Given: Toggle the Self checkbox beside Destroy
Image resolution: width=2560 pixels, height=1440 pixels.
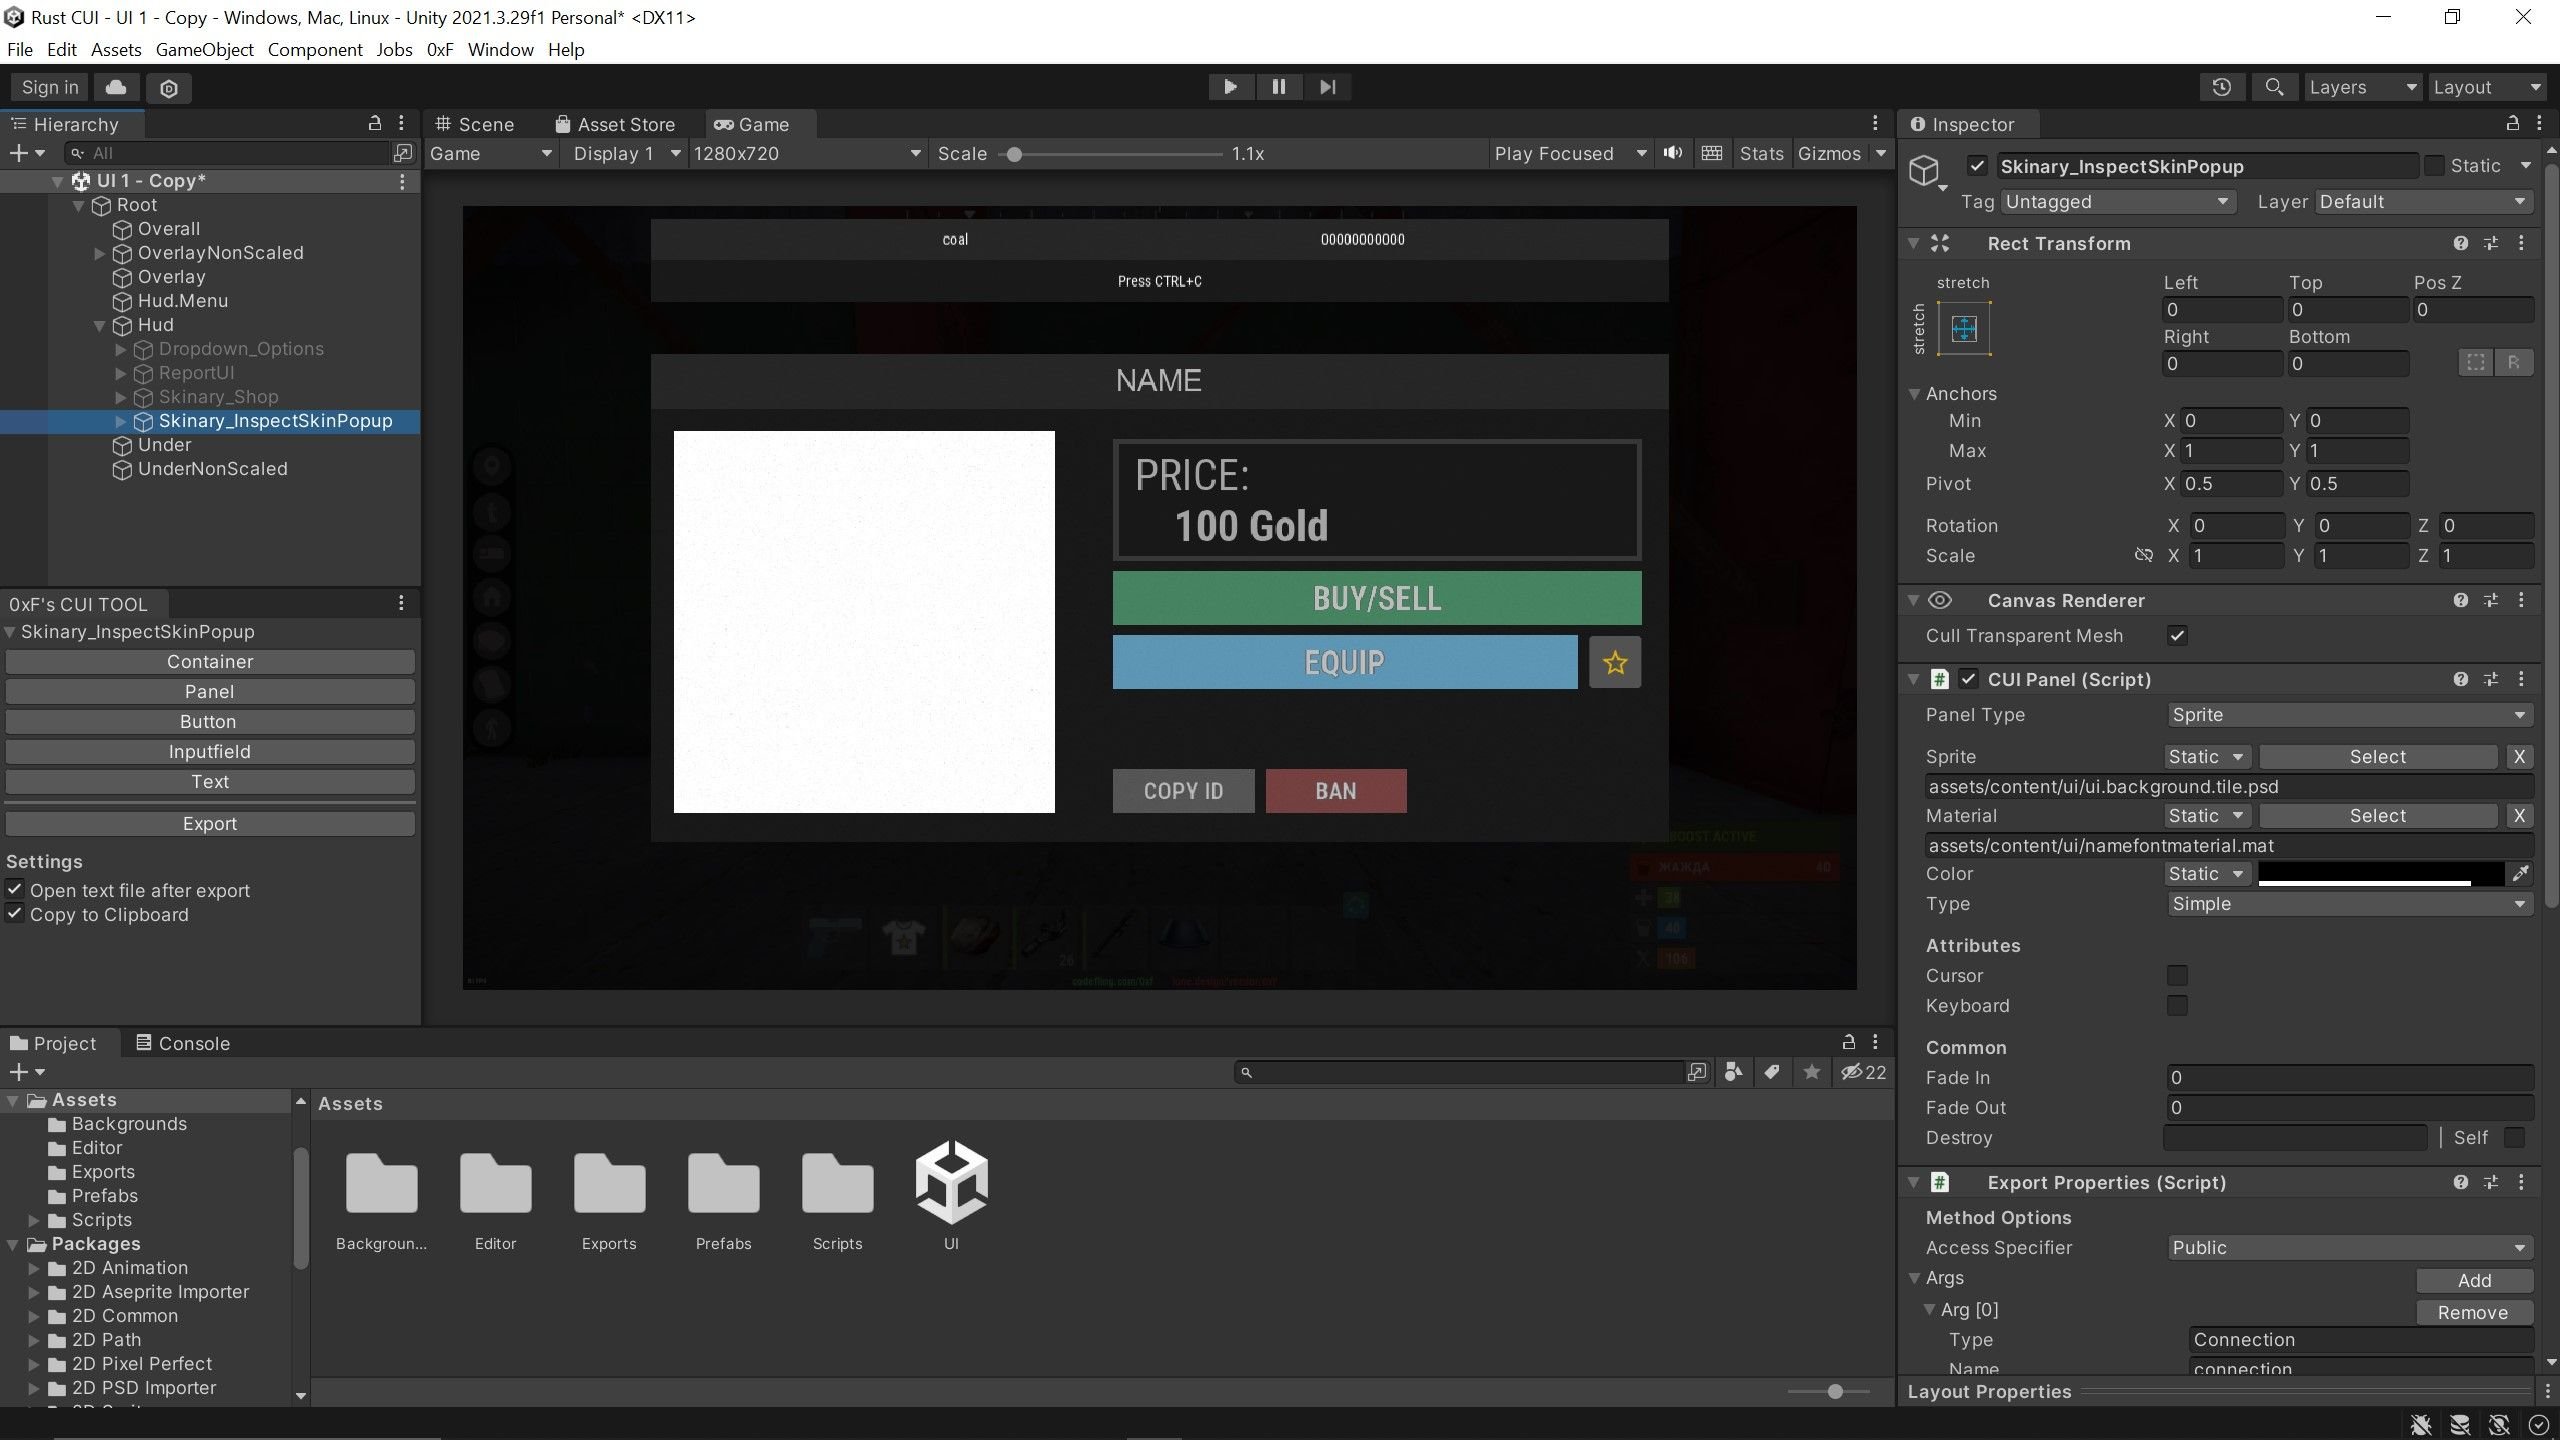Looking at the screenshot, I should coord(2514,1137).
